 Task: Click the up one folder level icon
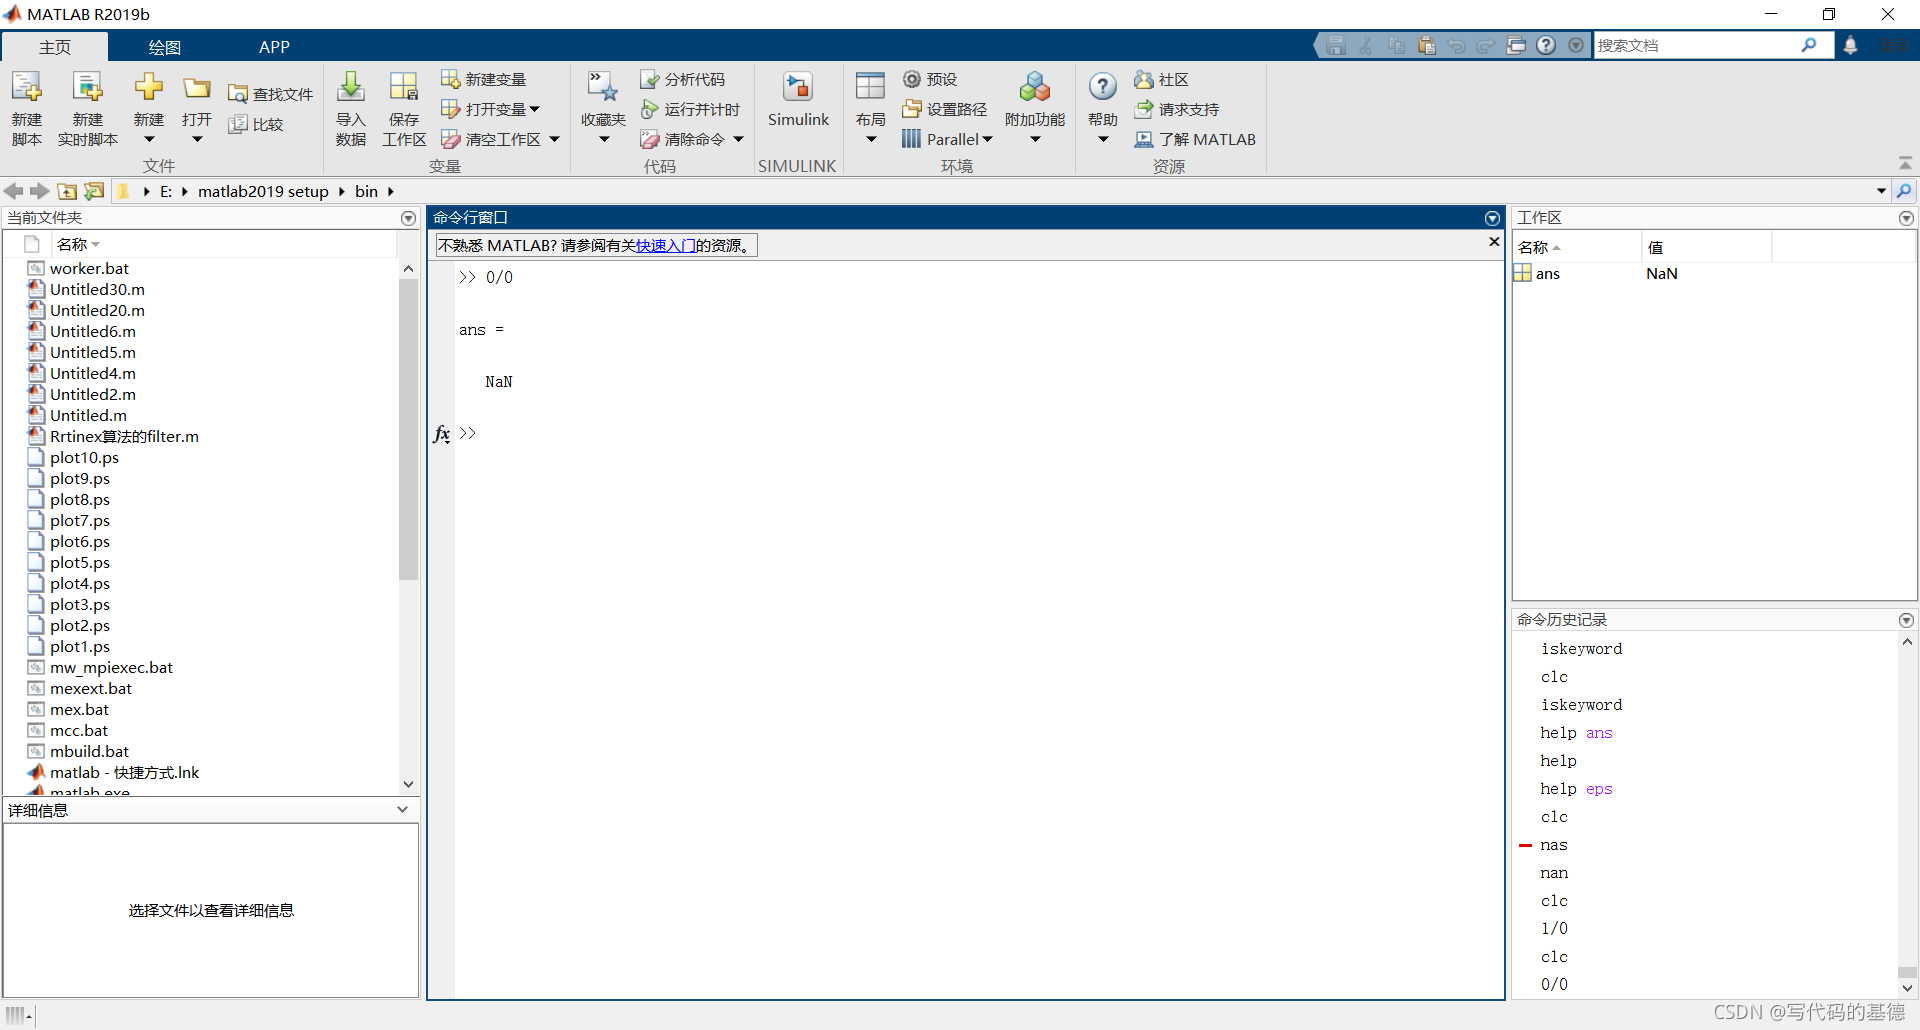click(67, 191)
